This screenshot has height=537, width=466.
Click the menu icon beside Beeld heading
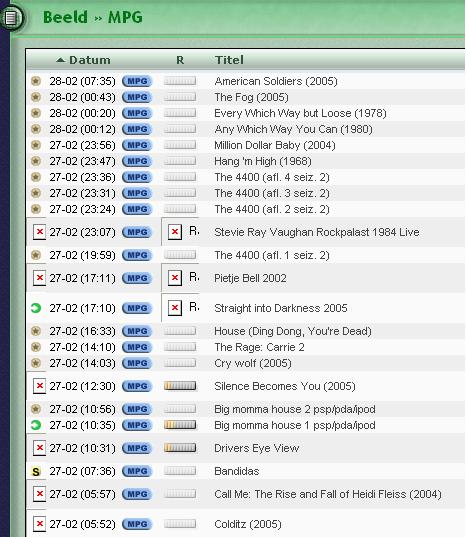[11, 17]
